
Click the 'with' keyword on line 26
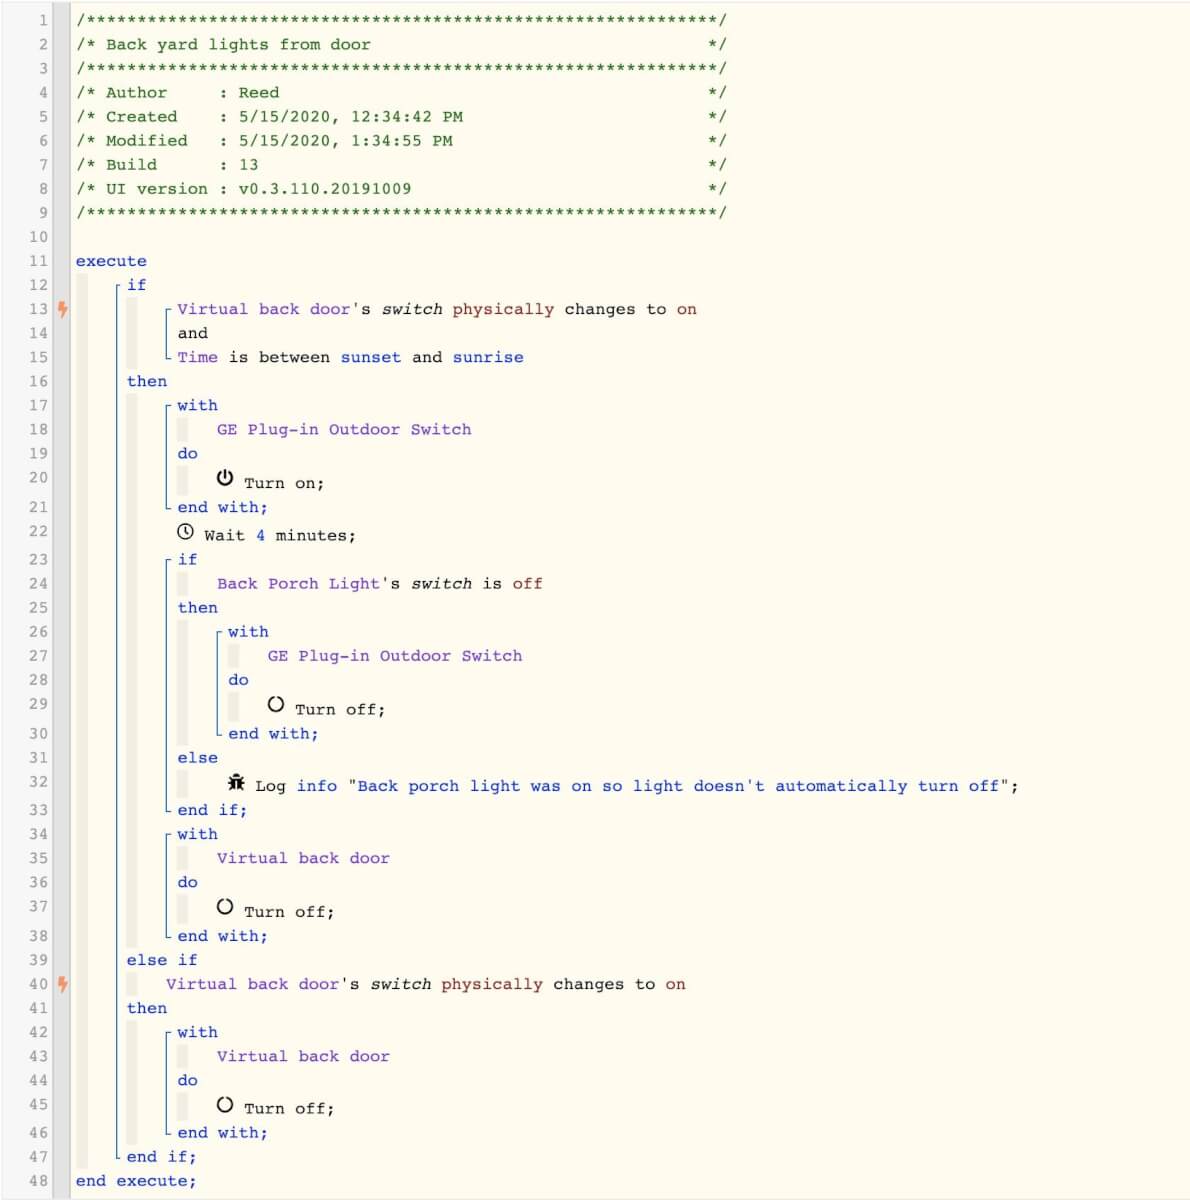point(248,632)
